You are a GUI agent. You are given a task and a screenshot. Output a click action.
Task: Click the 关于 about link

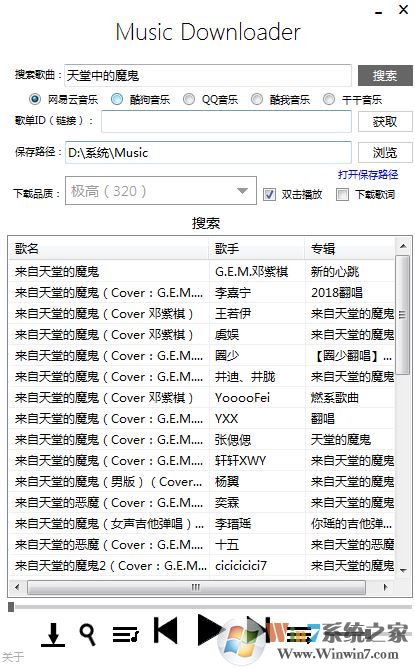pos(12,656)
